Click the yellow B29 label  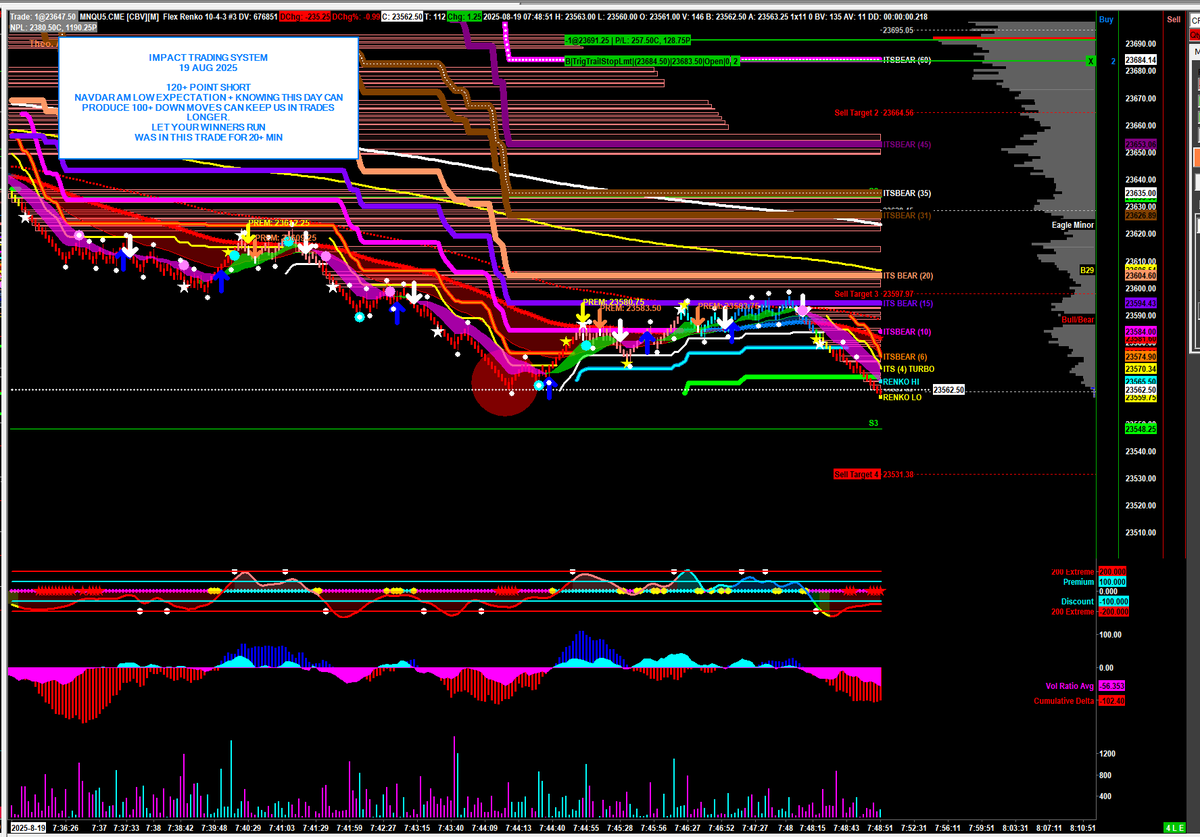(x=1087, y=270)
